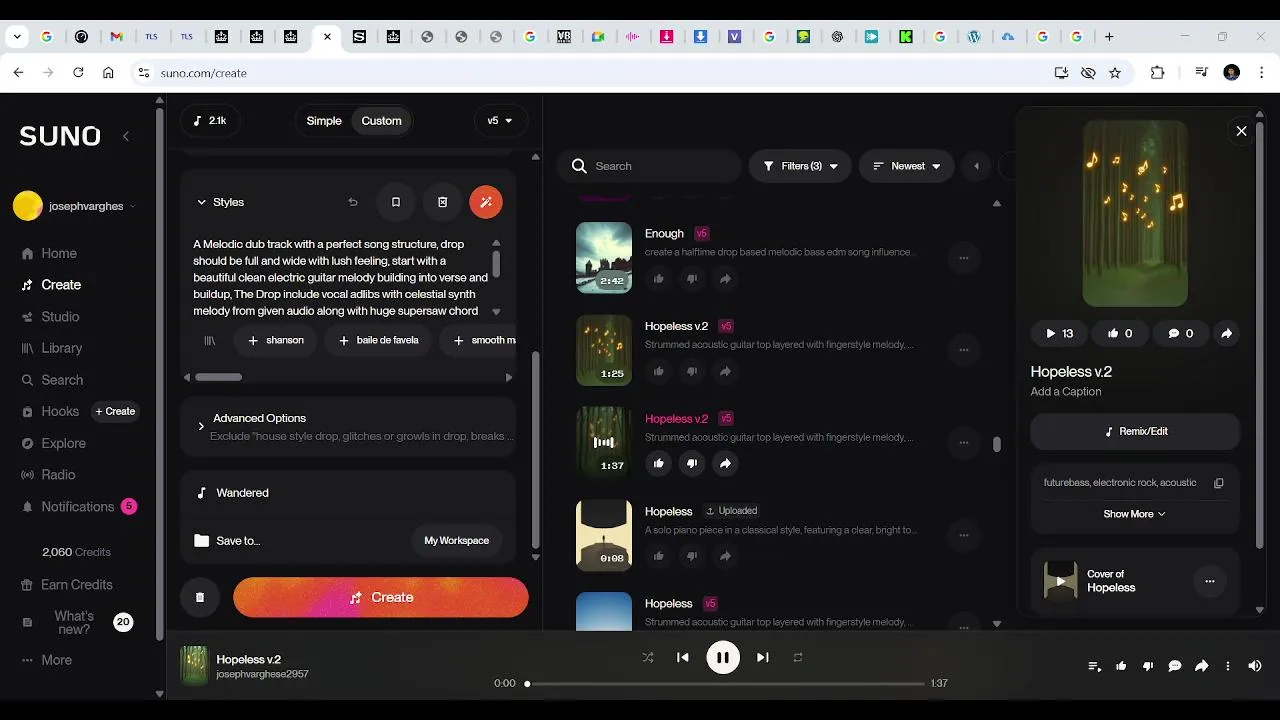
Task: Open the v5 model version dropdown
Action: 500,121
